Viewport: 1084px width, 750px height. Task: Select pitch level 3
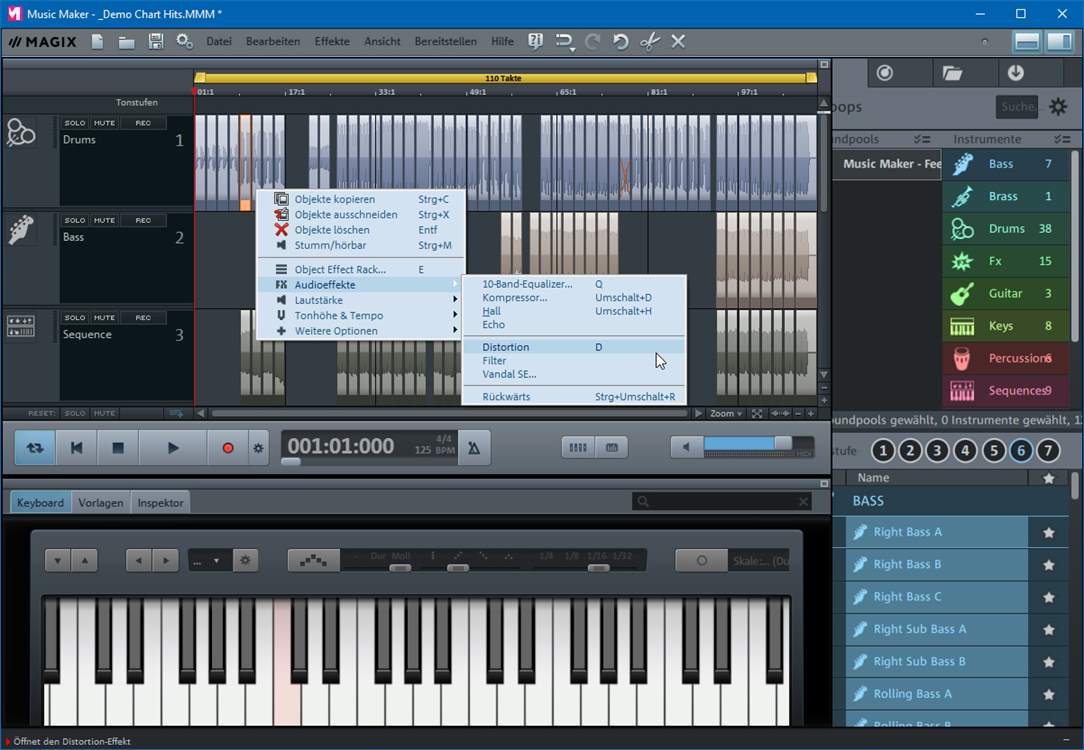coord(937,451)
